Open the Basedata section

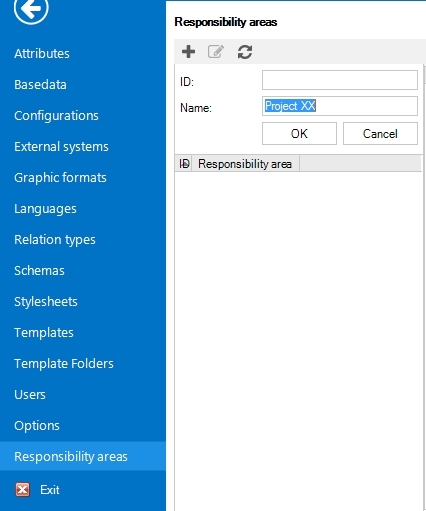[x=40, y=84]
